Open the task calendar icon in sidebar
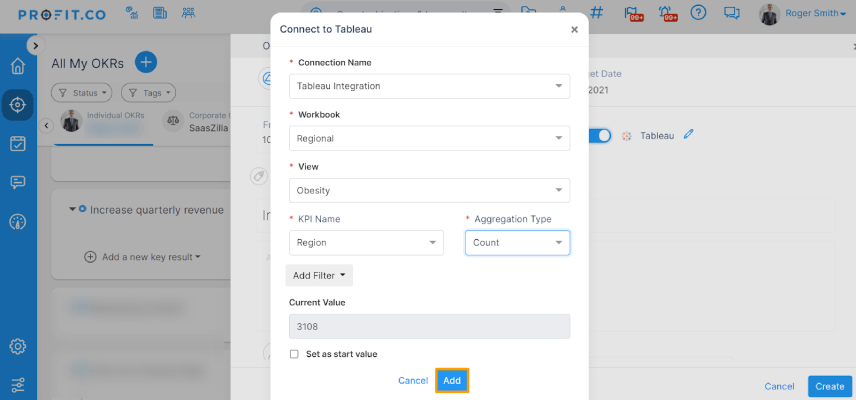 18,144
